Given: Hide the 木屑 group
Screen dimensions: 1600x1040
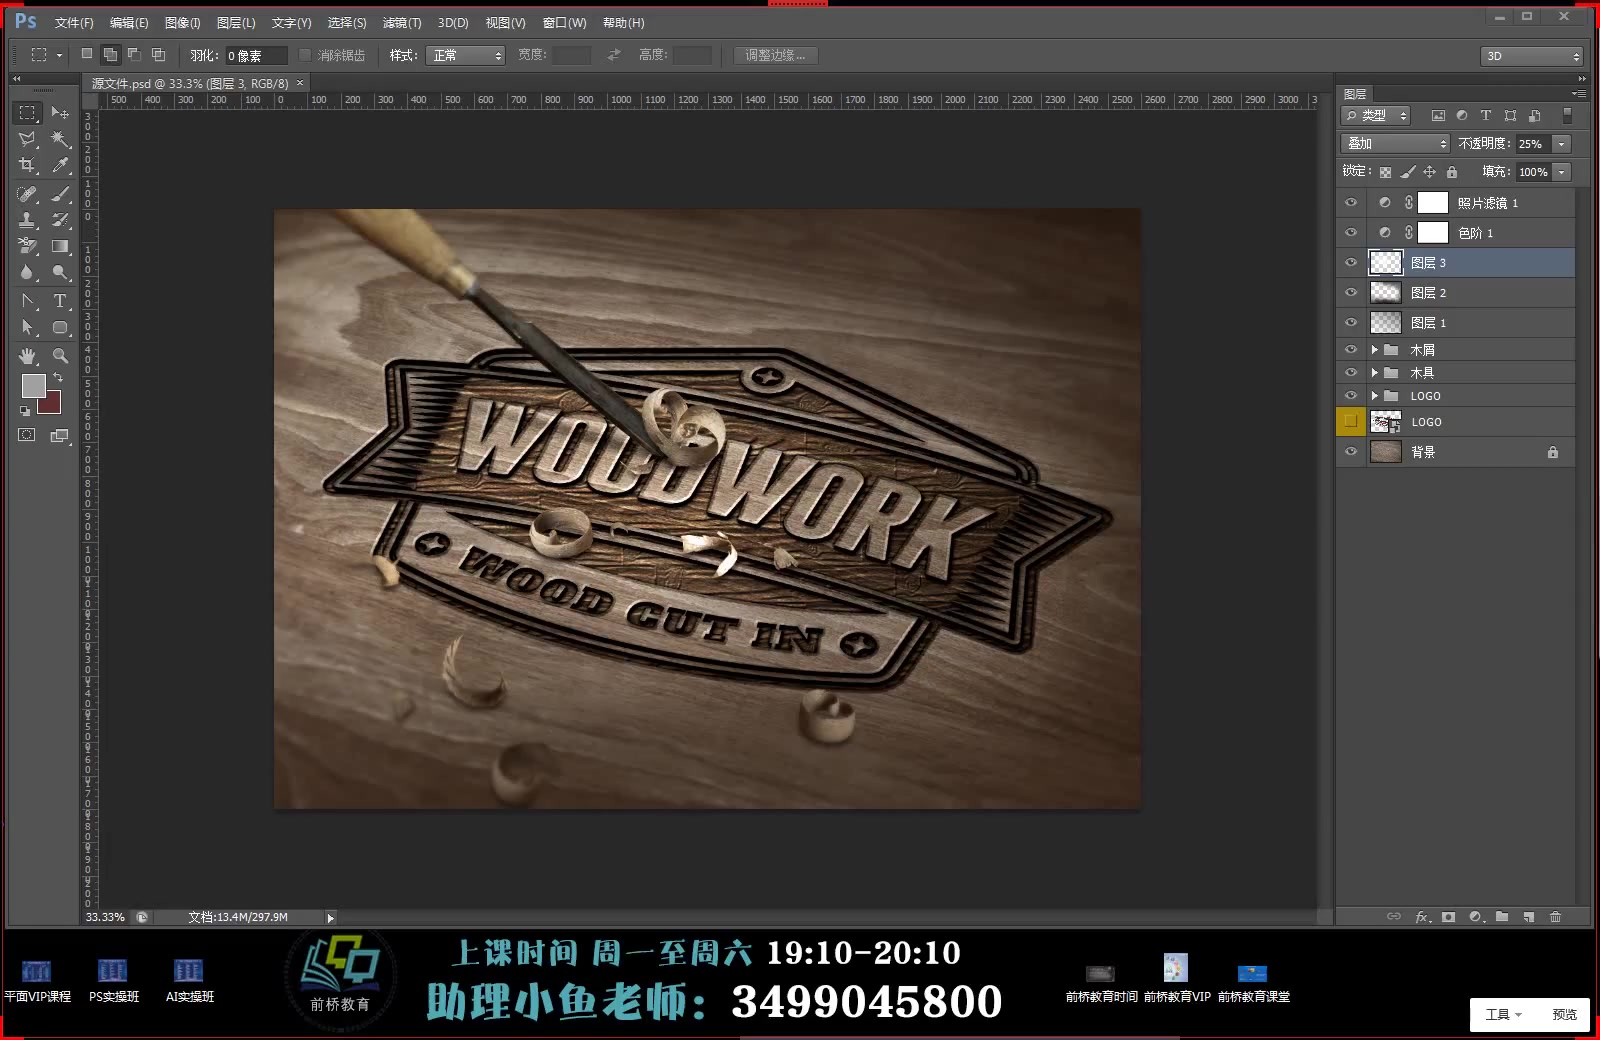Looking at the screenshot, I should 1351,349.
